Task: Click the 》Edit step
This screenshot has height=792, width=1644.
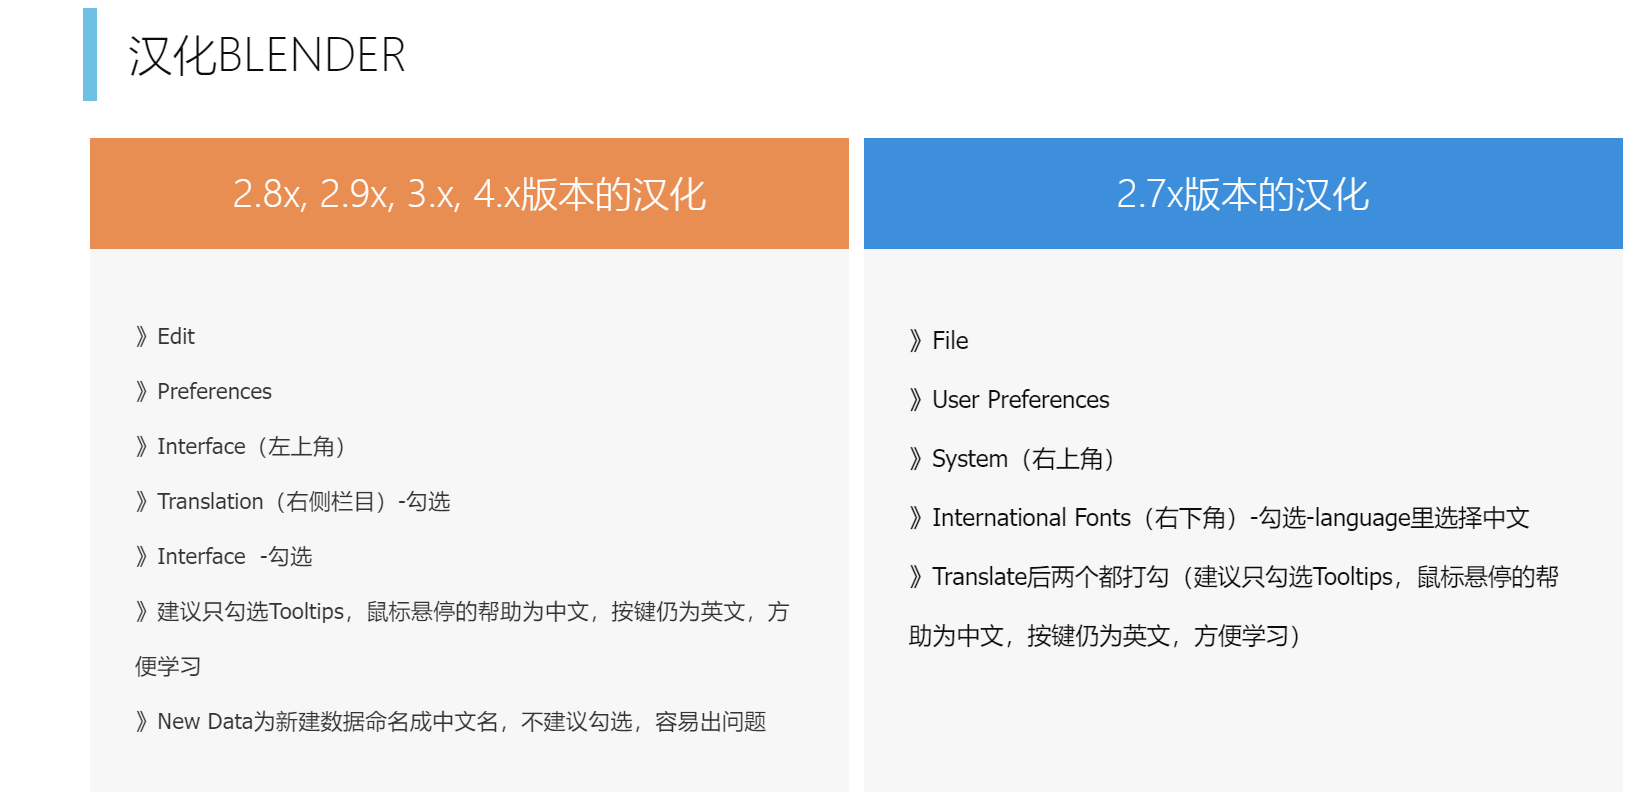Action: click(165, 336)
